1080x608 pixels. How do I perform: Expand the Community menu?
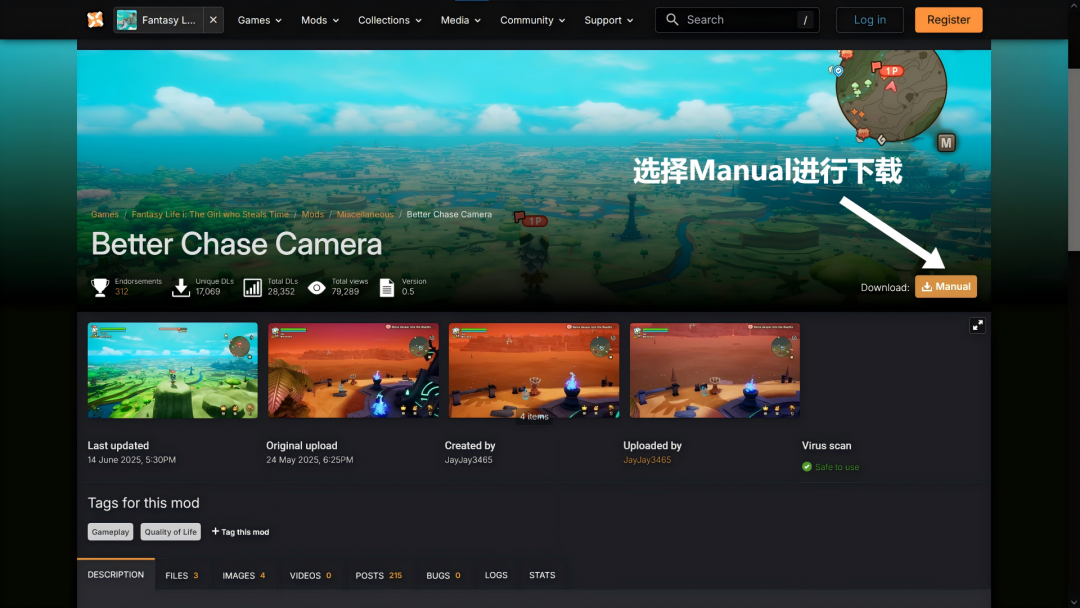click(x=532, y=20)
